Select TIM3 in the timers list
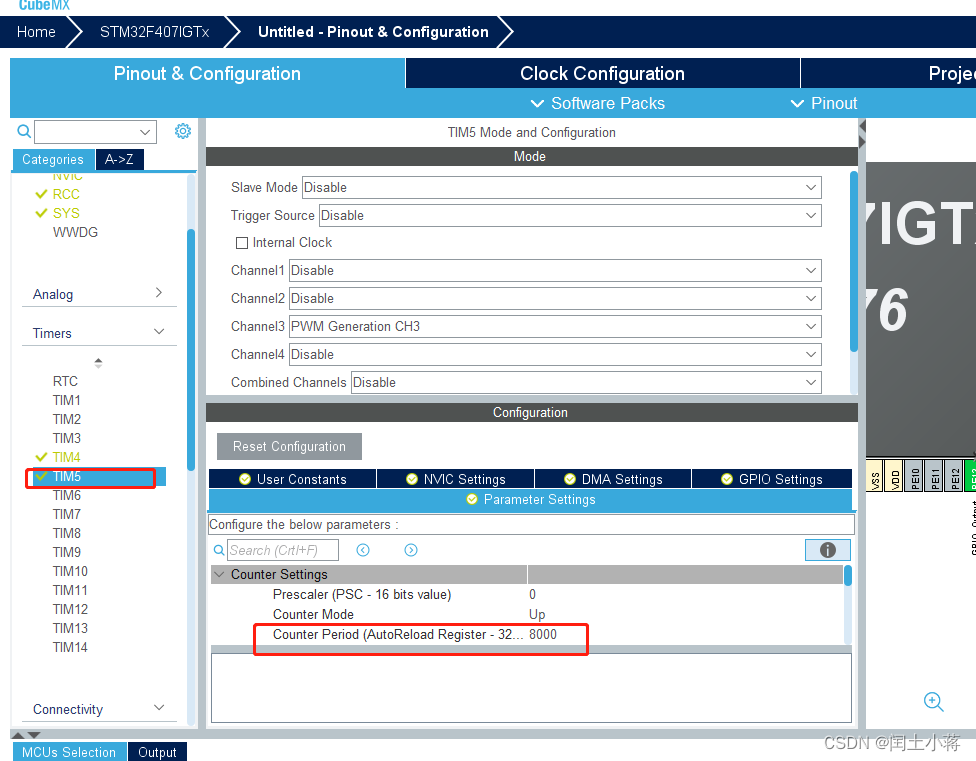 (x=67, y=439)
